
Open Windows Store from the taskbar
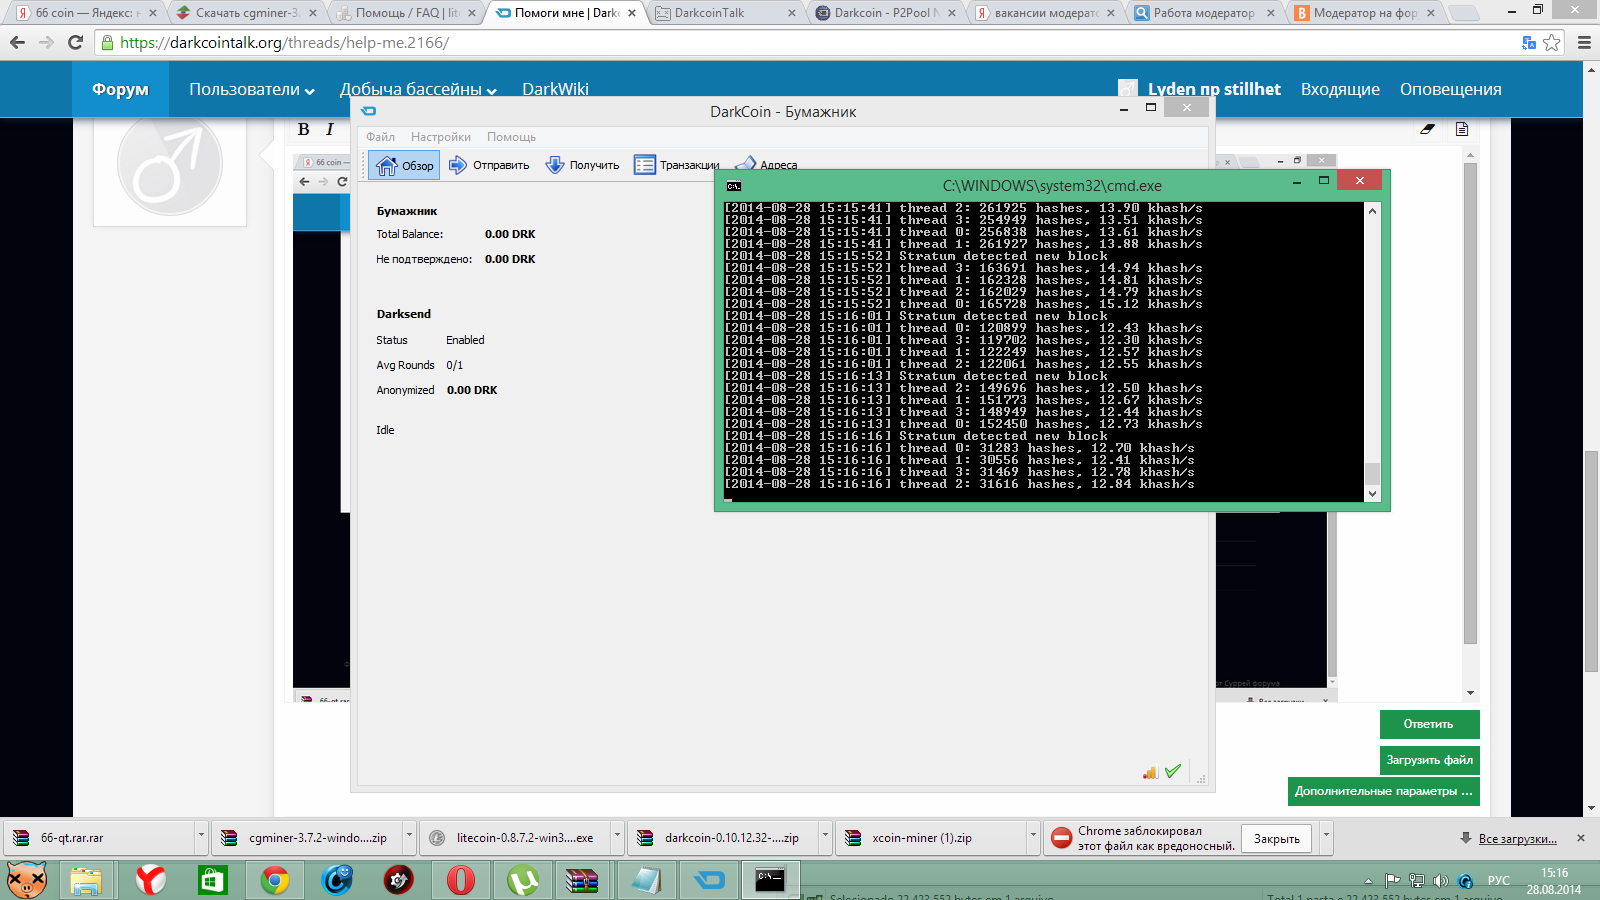pos(213,880)
